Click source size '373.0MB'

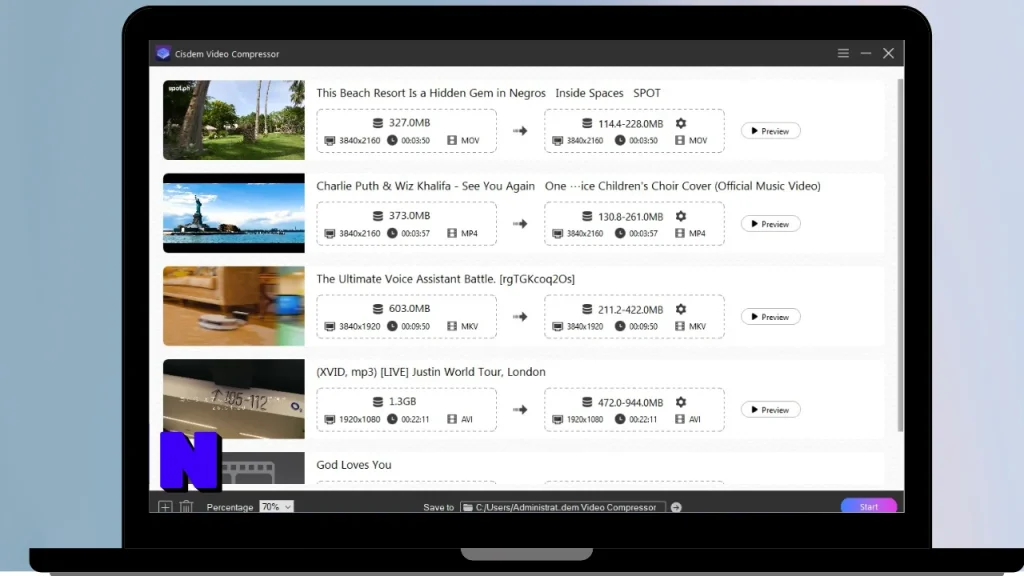coord(409,216)
